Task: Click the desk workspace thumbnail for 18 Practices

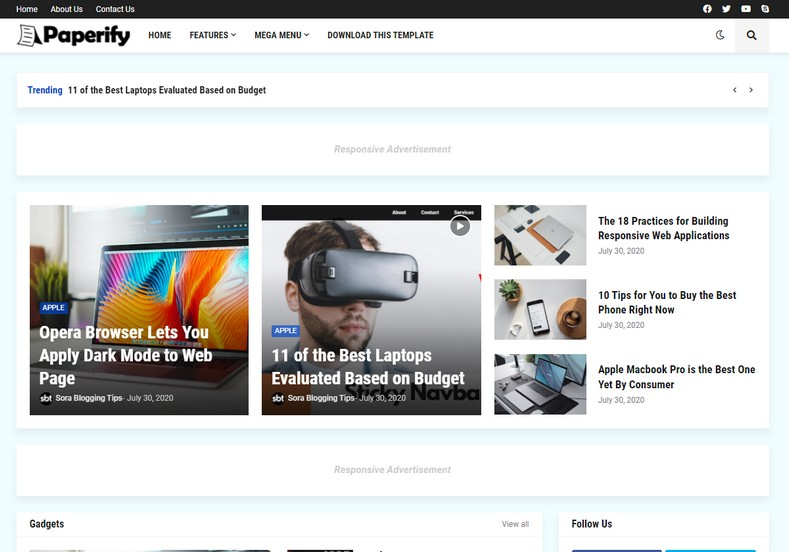Action: [x=540, y=235]
